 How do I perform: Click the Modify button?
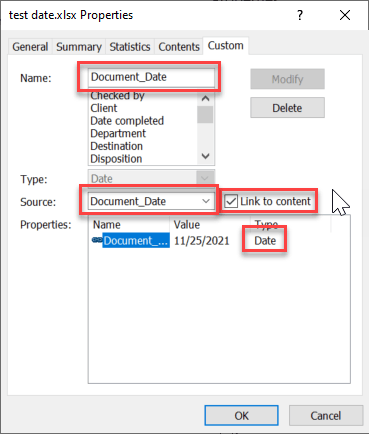click(287, 79)
